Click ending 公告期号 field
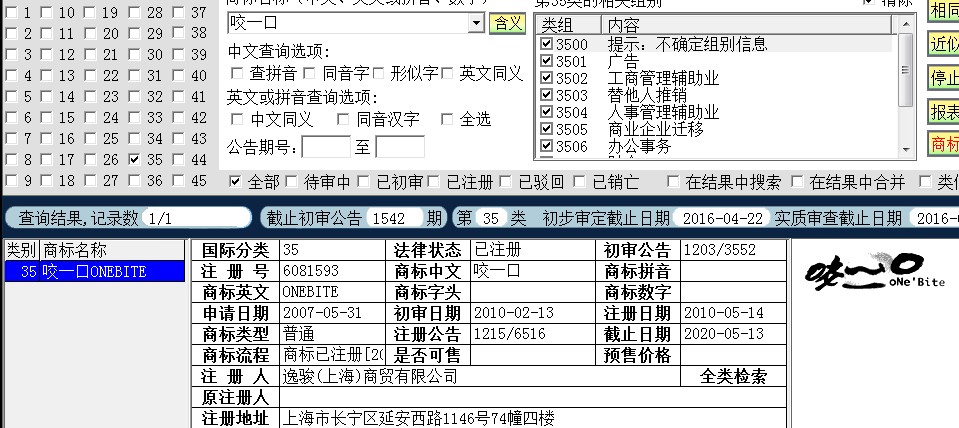 point(400,147)
